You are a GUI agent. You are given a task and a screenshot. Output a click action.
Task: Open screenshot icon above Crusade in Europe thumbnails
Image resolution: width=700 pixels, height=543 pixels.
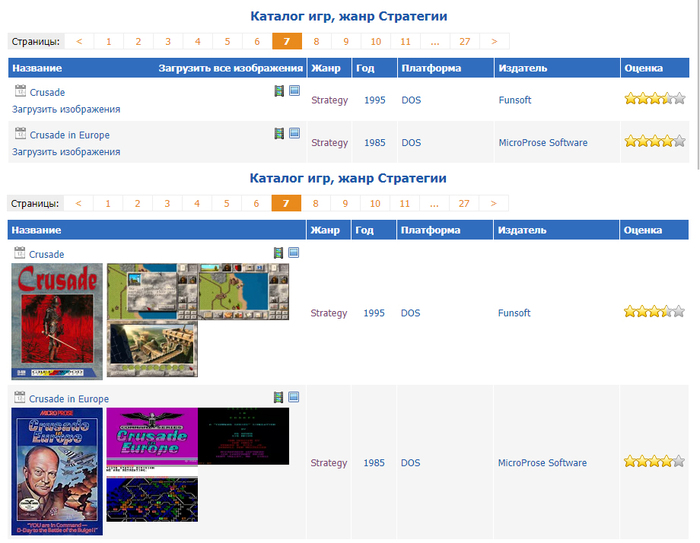point(293,397)
